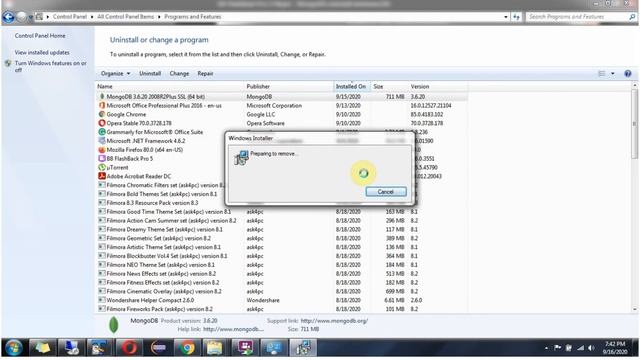
Task: Select the Microsoft .NET Framework icon
Action: (102, 141)
